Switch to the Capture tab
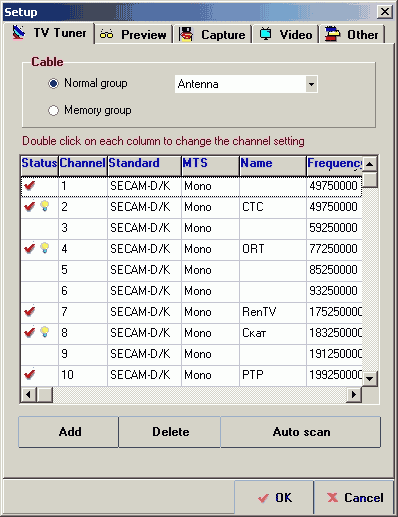The image size is (398, 517). coord(212,34)
